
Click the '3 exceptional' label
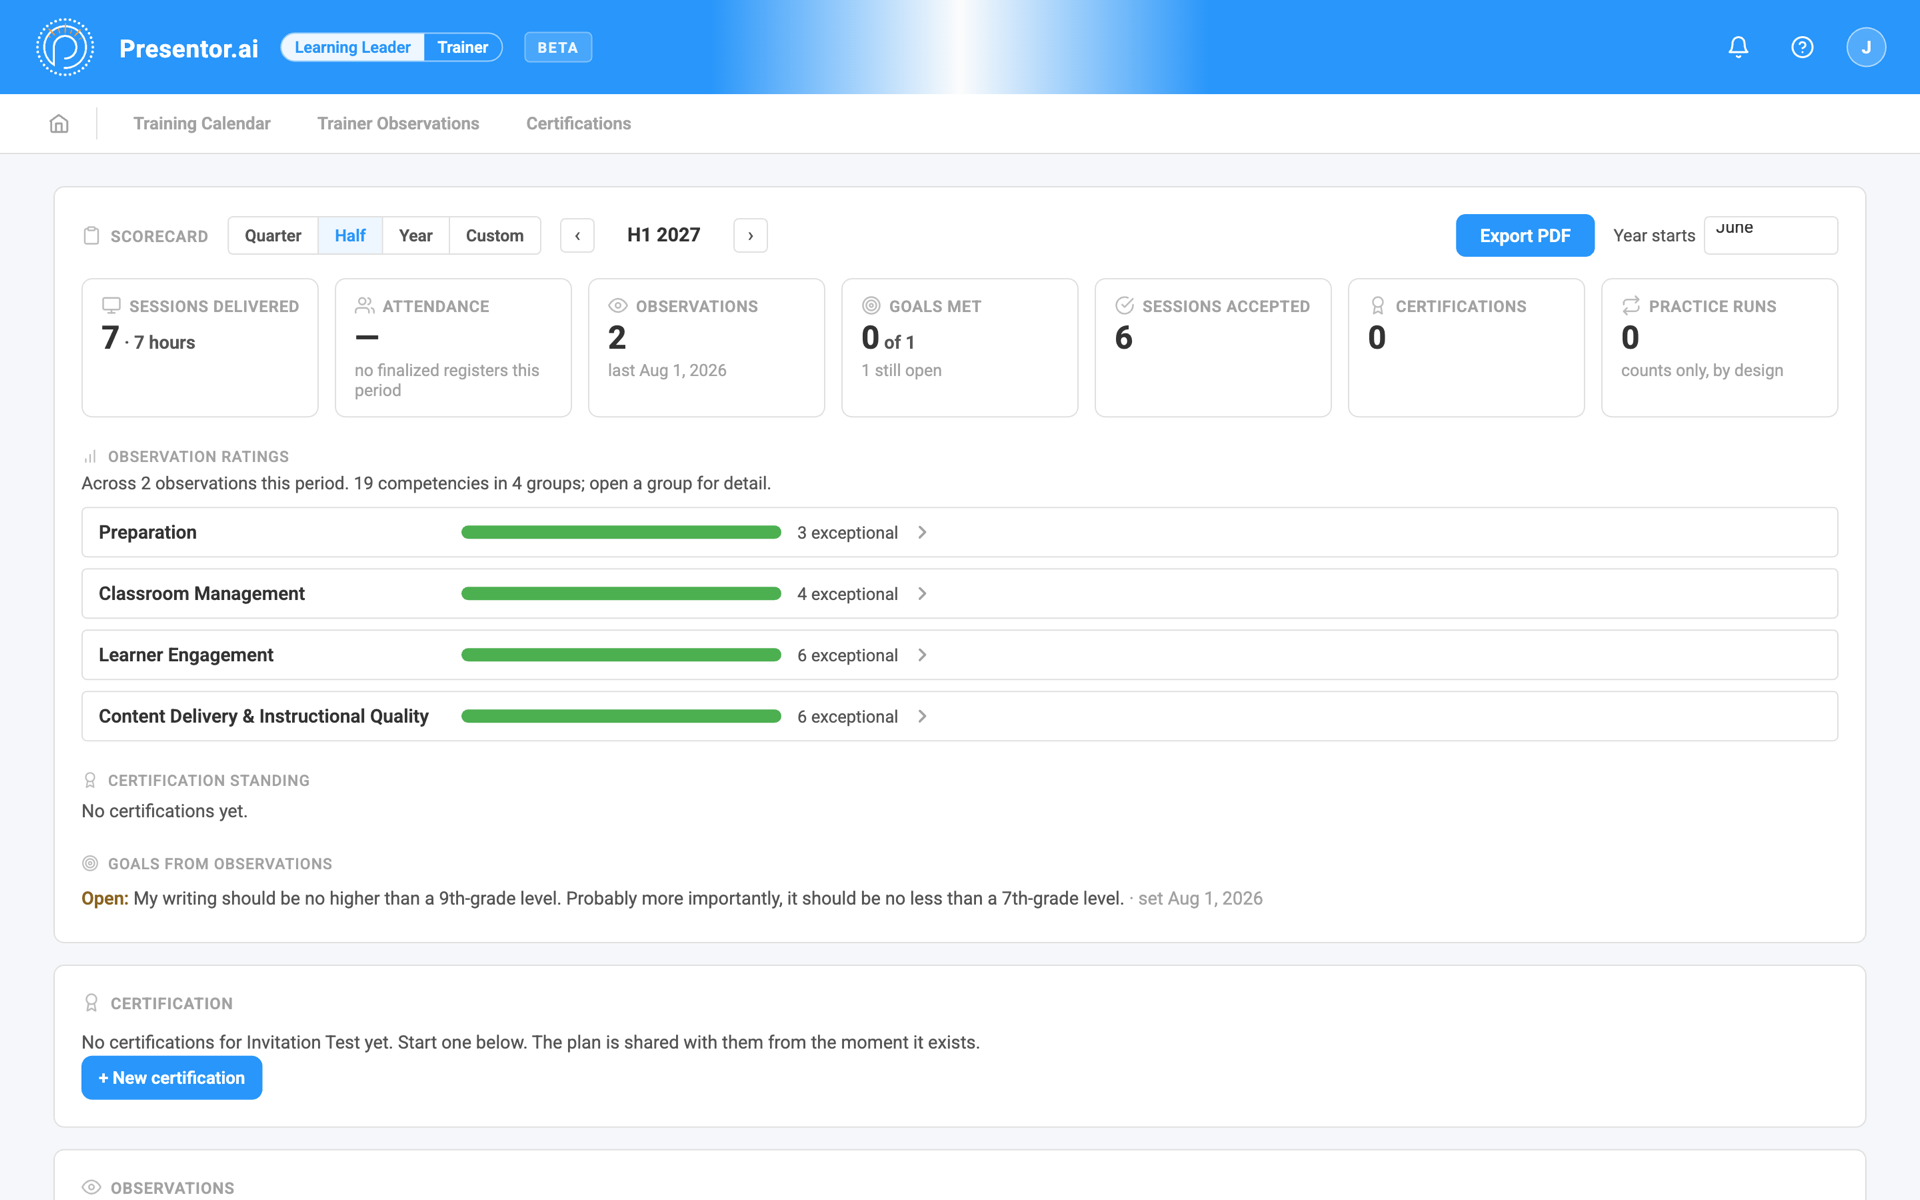click(848, 533)
